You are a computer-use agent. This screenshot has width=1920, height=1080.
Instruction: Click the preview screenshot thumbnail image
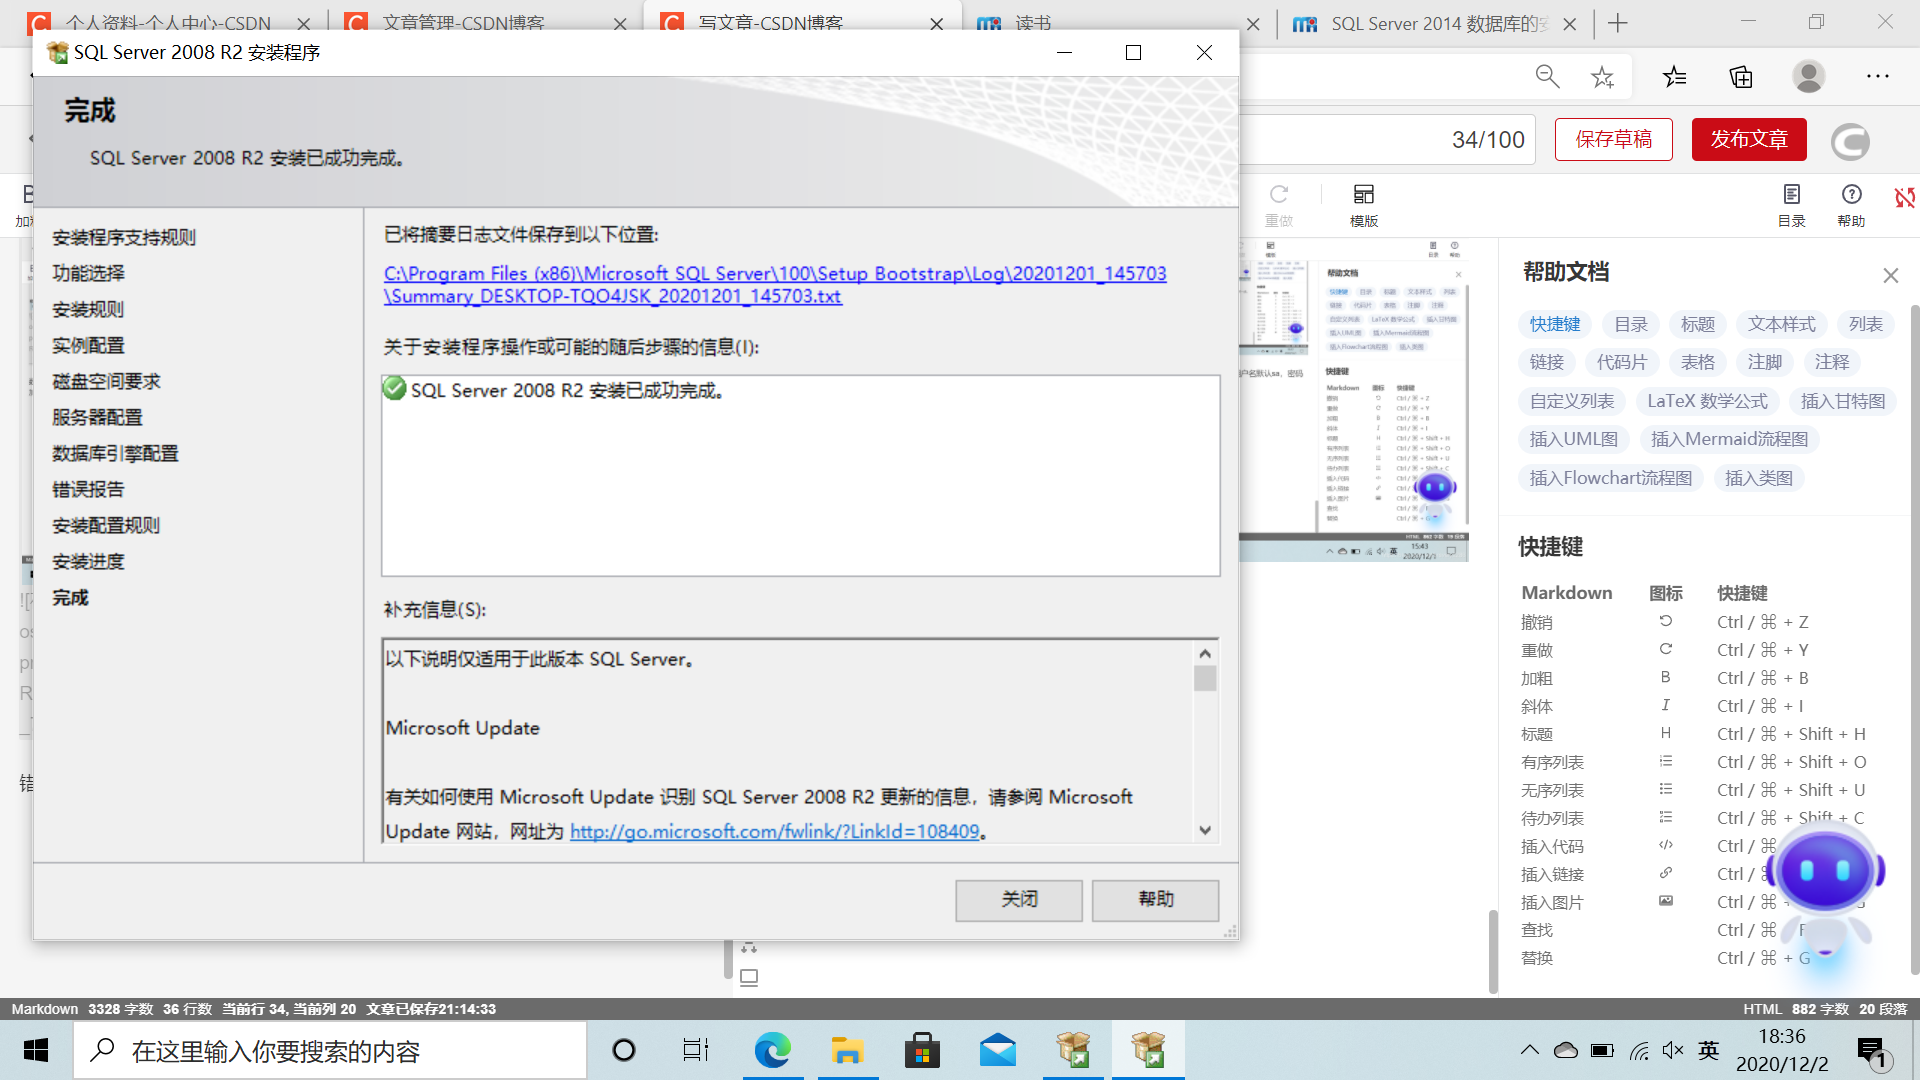click(1354, 400)
